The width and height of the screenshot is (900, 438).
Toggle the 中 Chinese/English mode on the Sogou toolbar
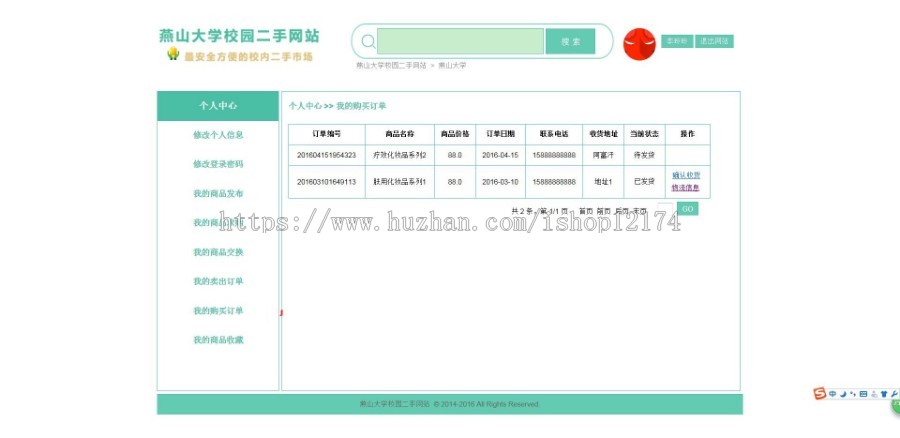[832, 394]
